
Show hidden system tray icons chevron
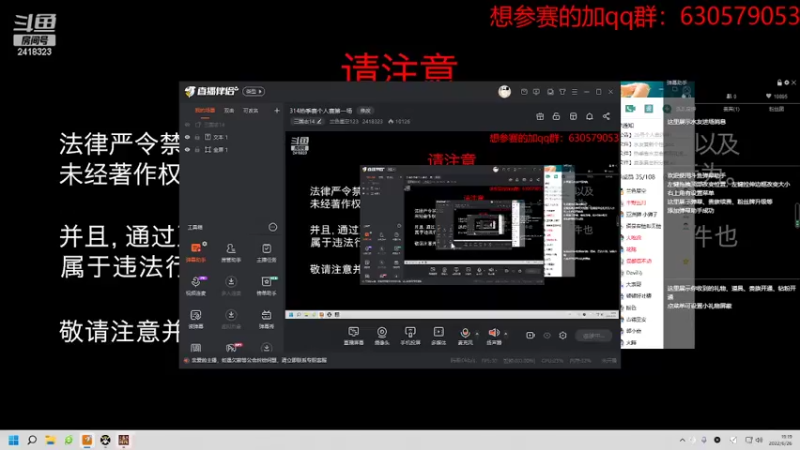click(x=682, y=440)
